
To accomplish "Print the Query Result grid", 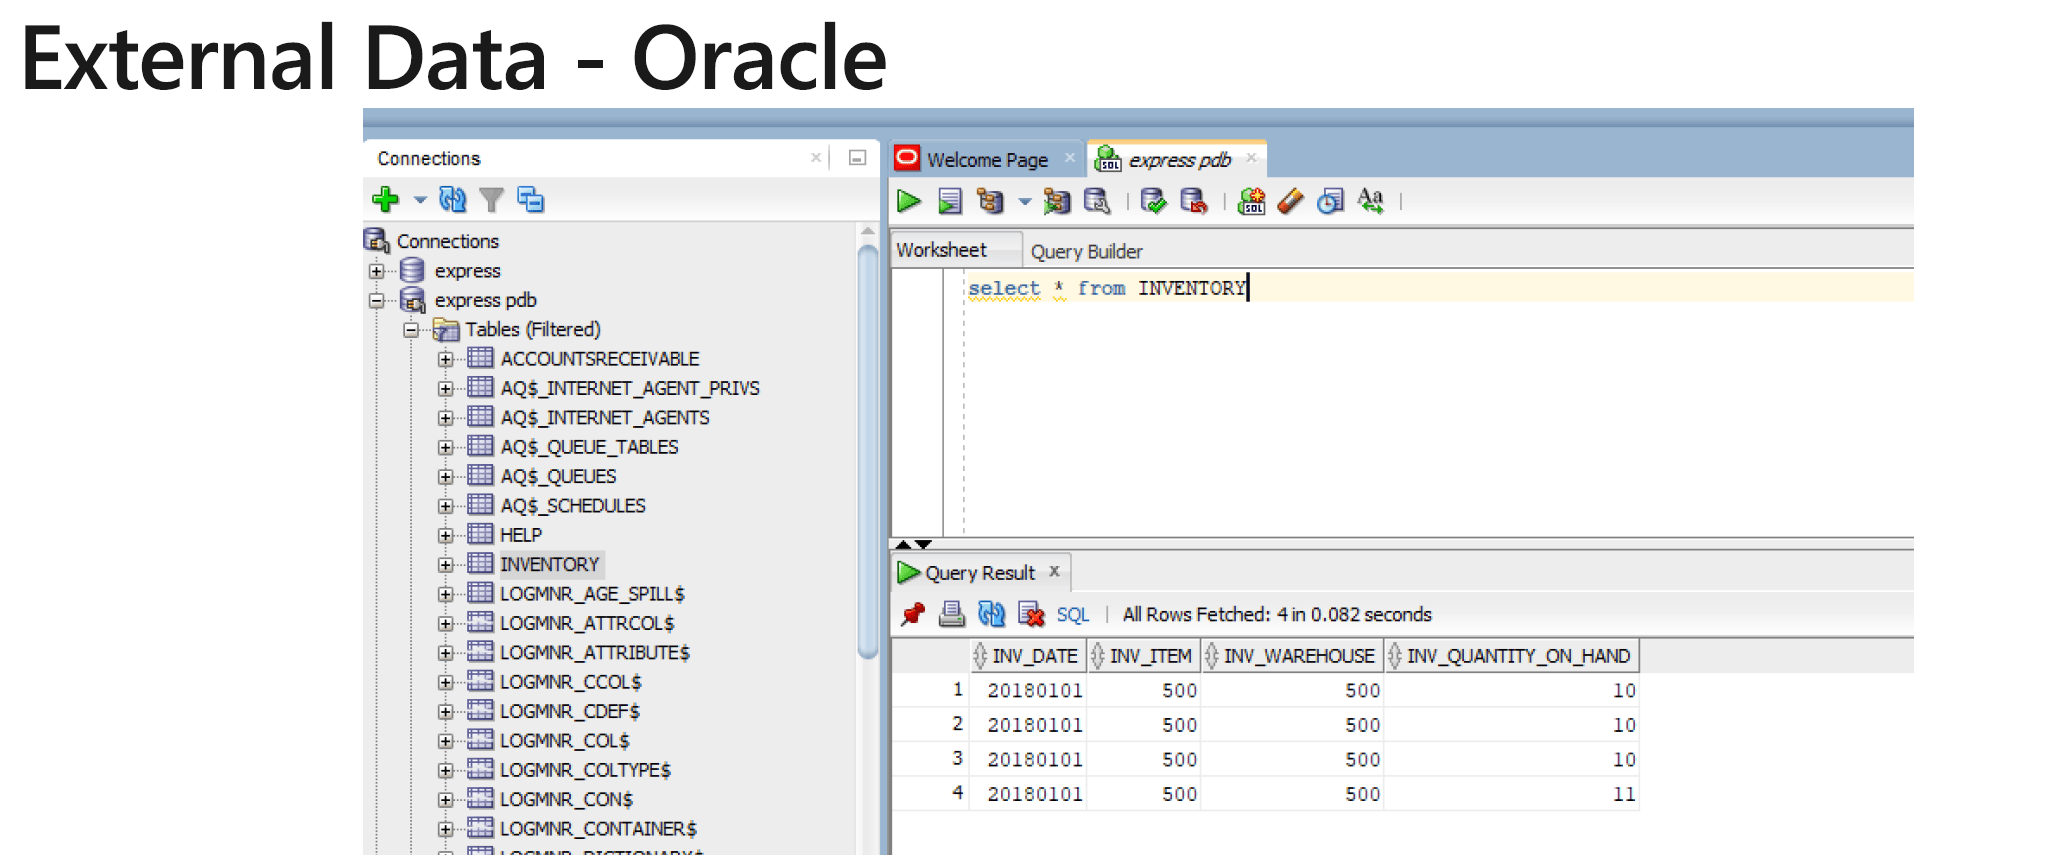I will pos(951,614).
